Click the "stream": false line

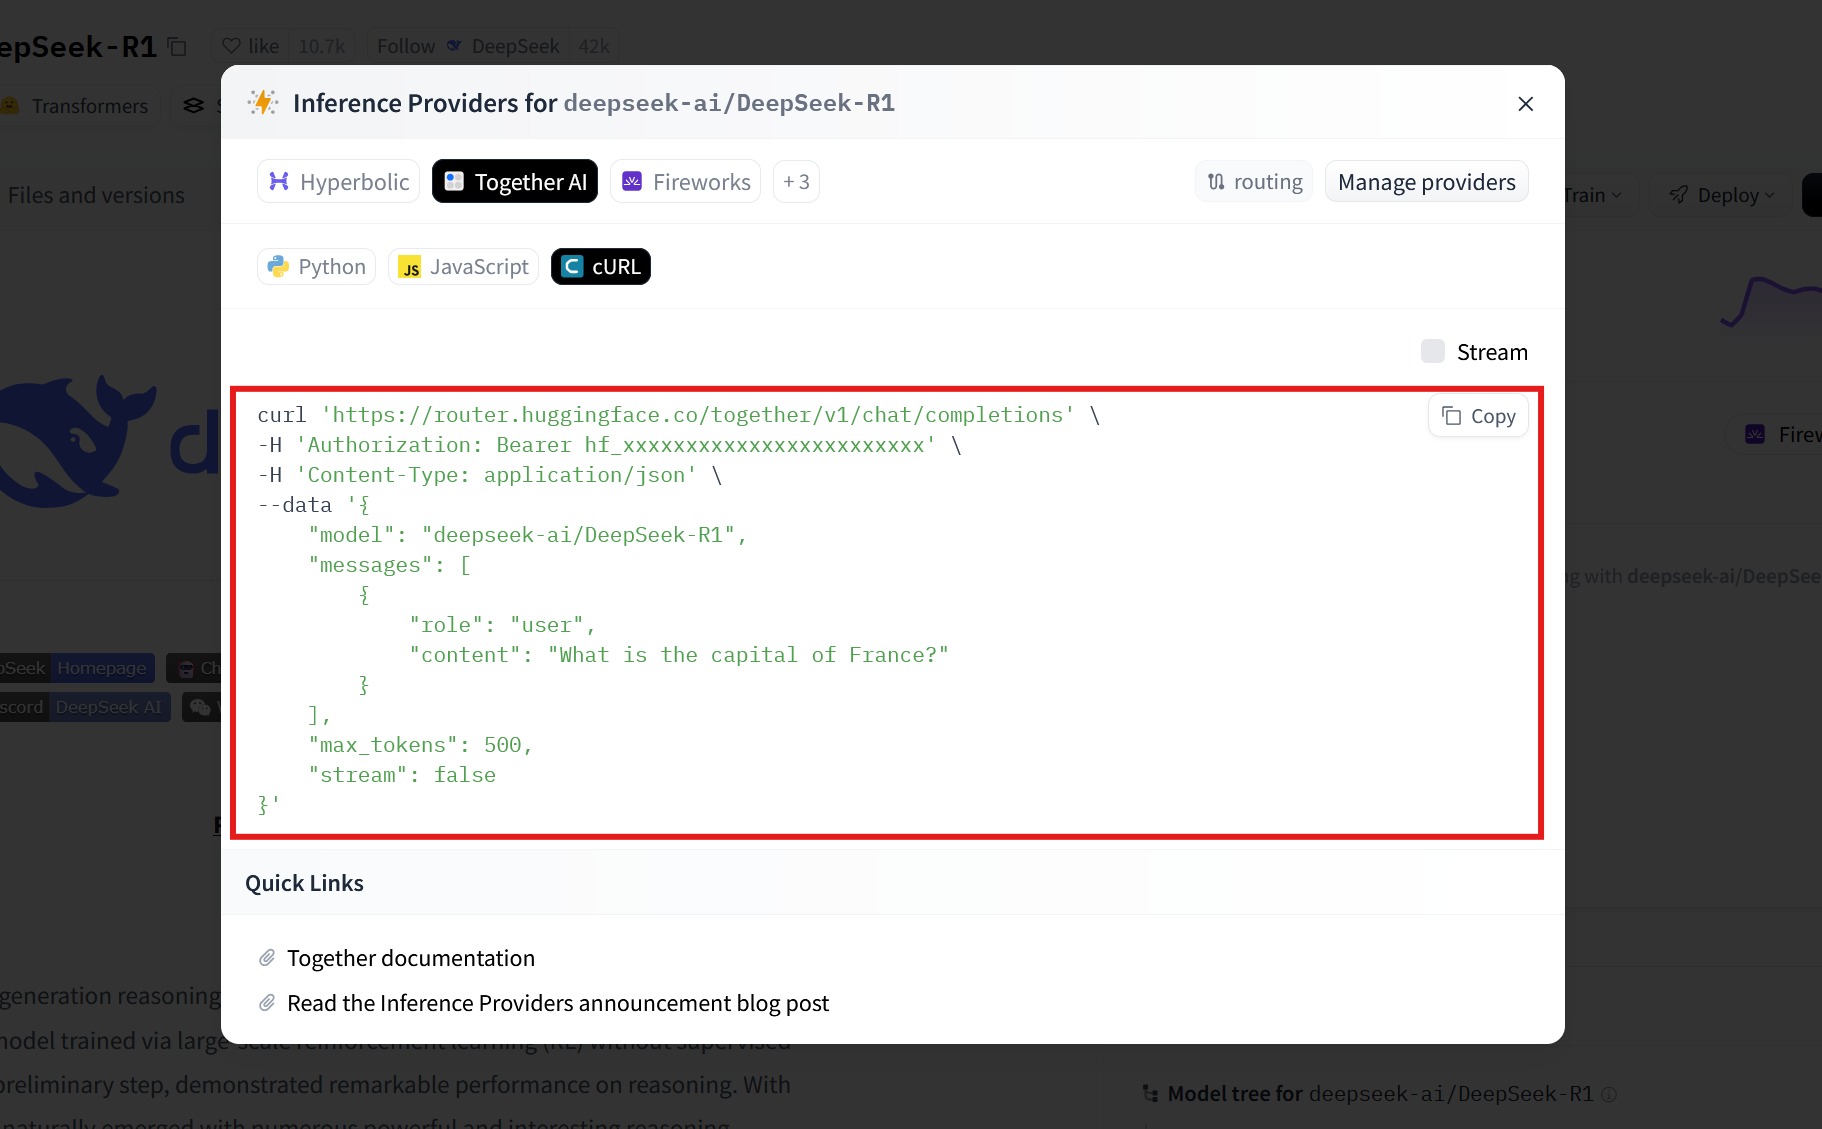[x=402, y=775]
